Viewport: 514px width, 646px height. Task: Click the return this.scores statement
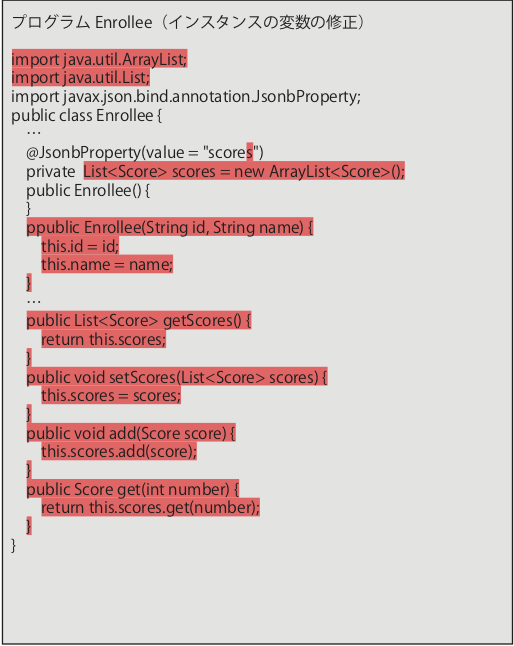103,339
